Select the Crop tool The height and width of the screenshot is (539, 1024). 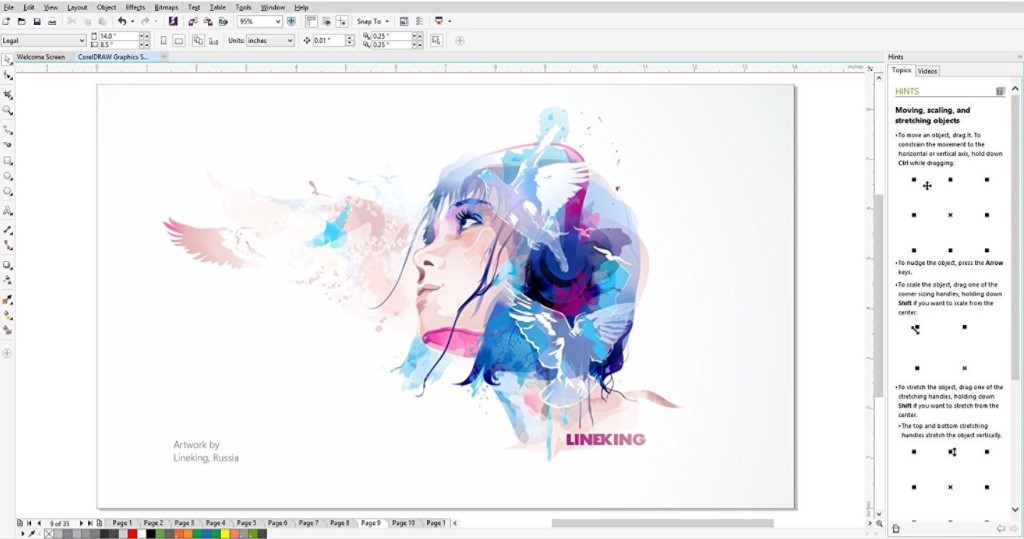[x=7, y=95]
